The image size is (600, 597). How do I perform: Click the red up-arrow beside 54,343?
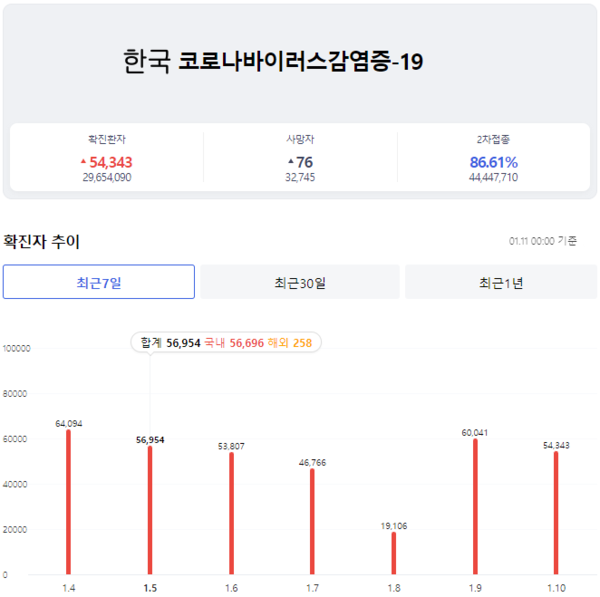click(83, 161)
